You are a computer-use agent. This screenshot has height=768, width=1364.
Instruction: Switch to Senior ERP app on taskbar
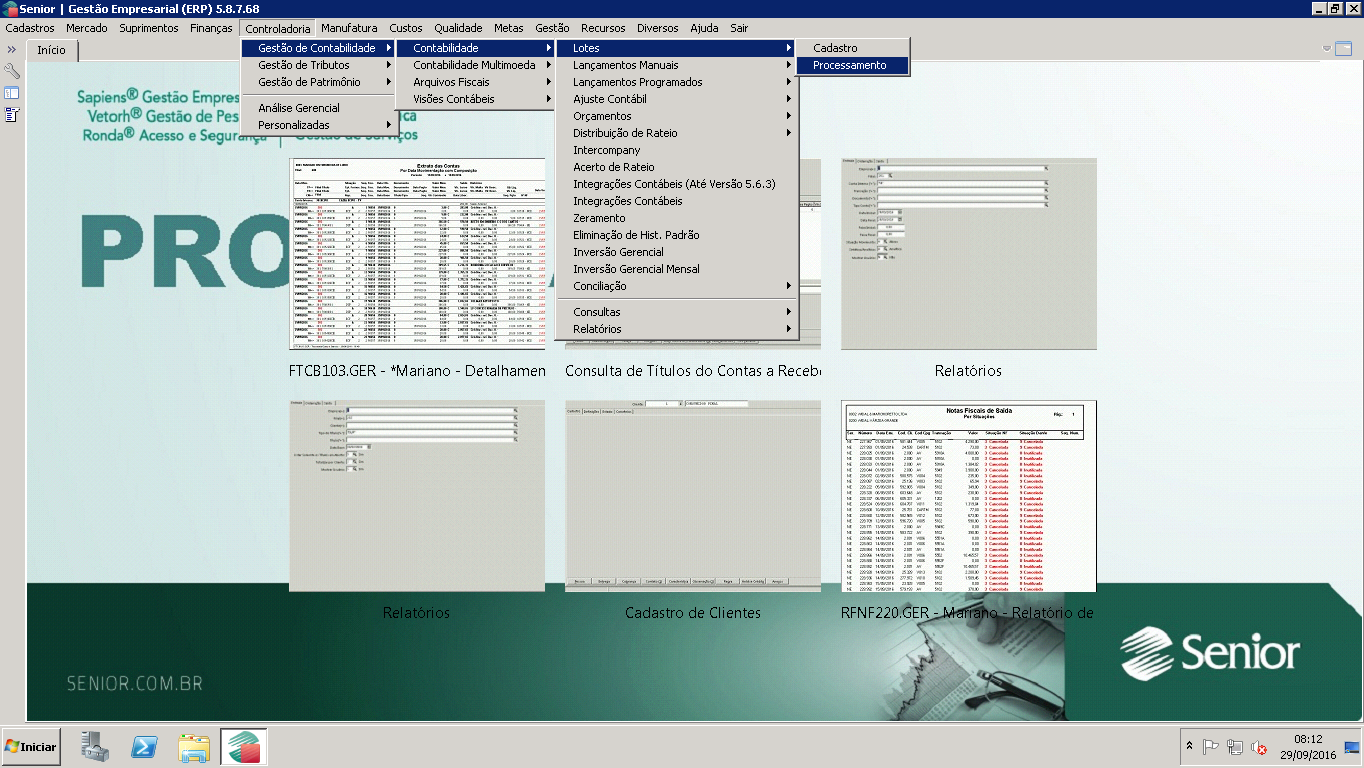pos(243,746)
